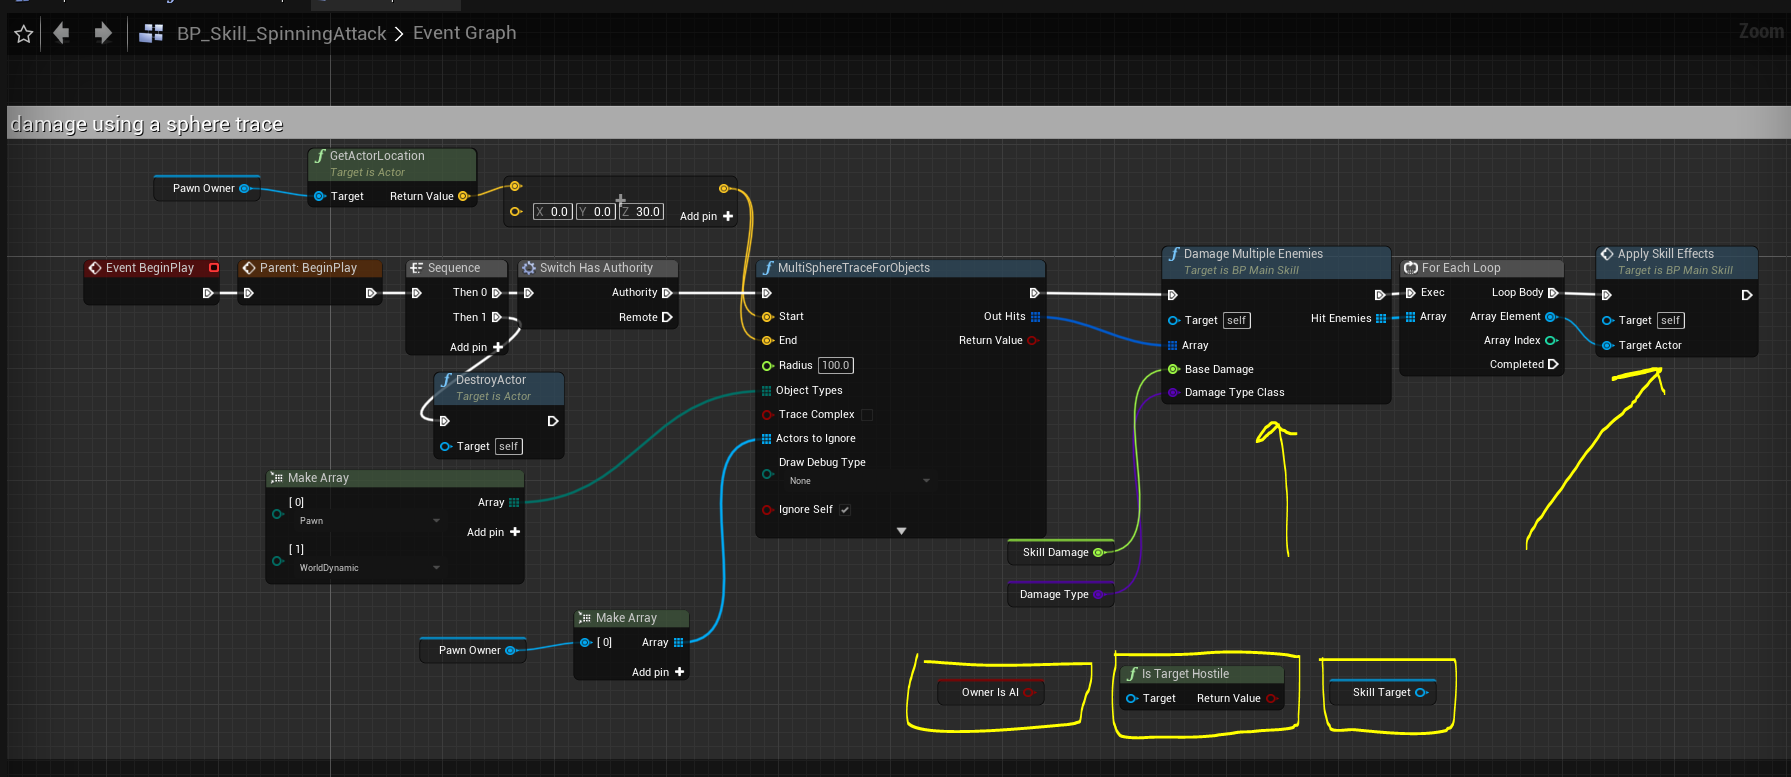Click GetActorLocation's Return Value pin

click(463, 196)
